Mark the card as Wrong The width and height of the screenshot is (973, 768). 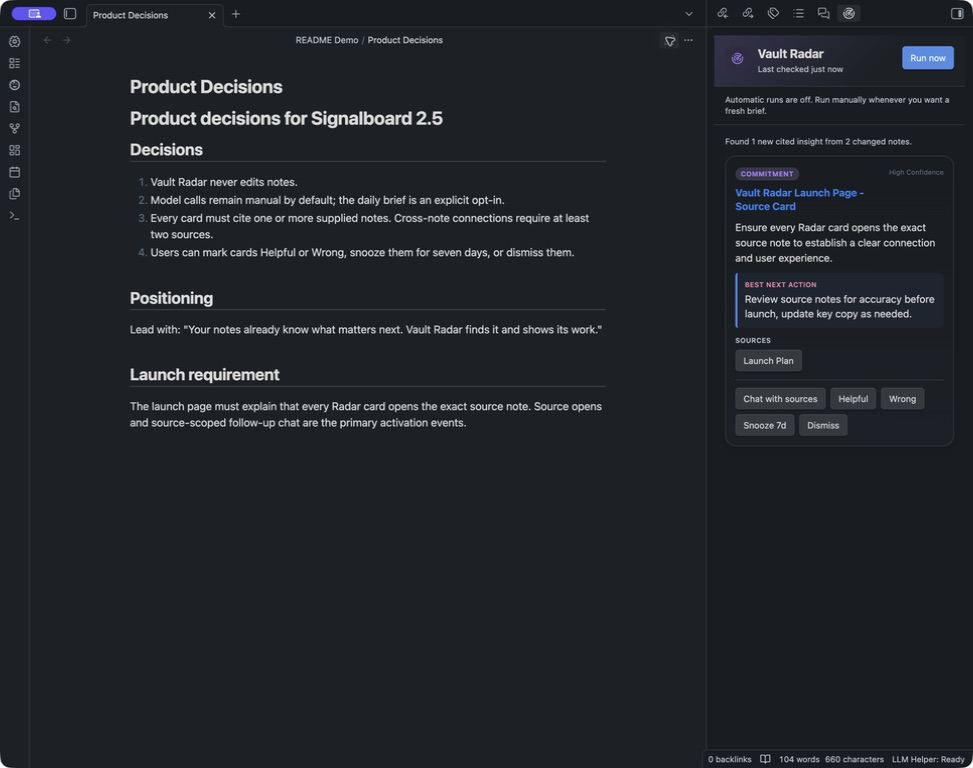pos(902,399)
